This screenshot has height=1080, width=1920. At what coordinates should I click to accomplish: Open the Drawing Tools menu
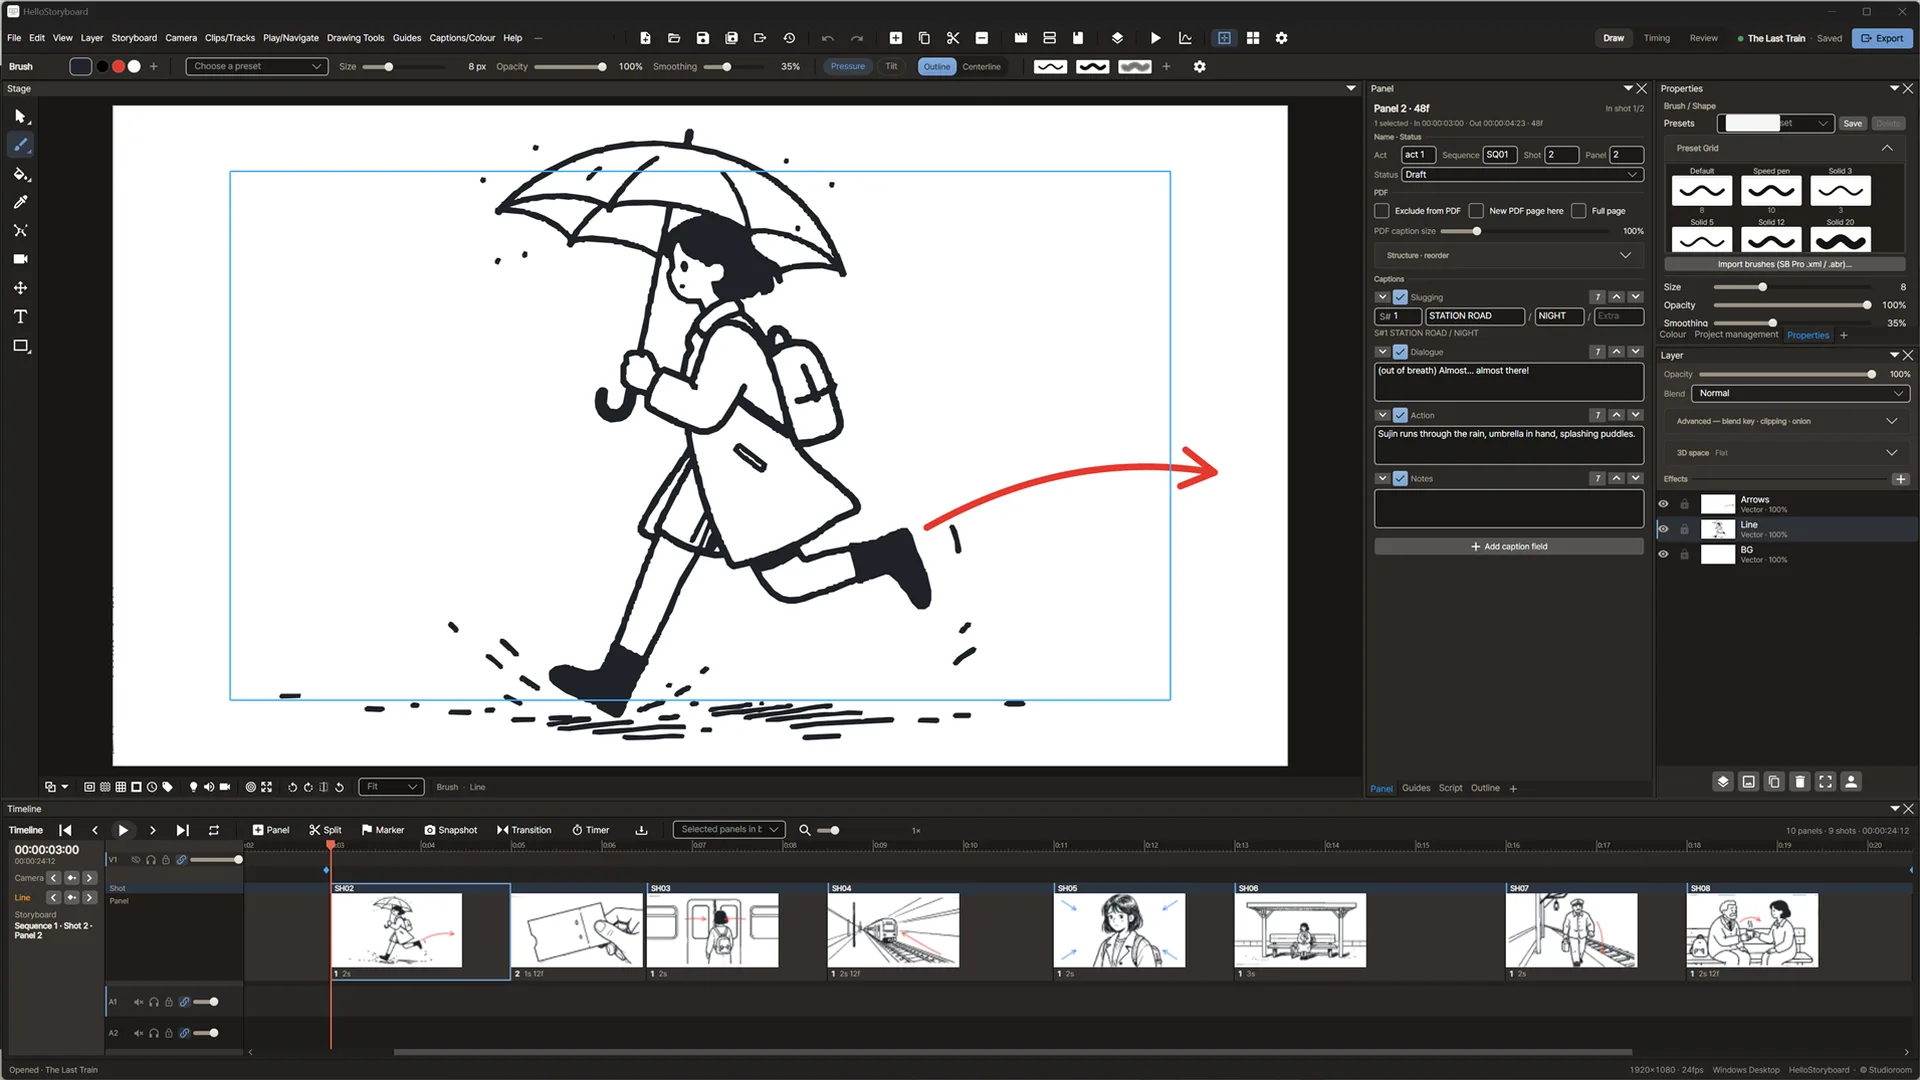pyautogui.click(x=355, y=38)
